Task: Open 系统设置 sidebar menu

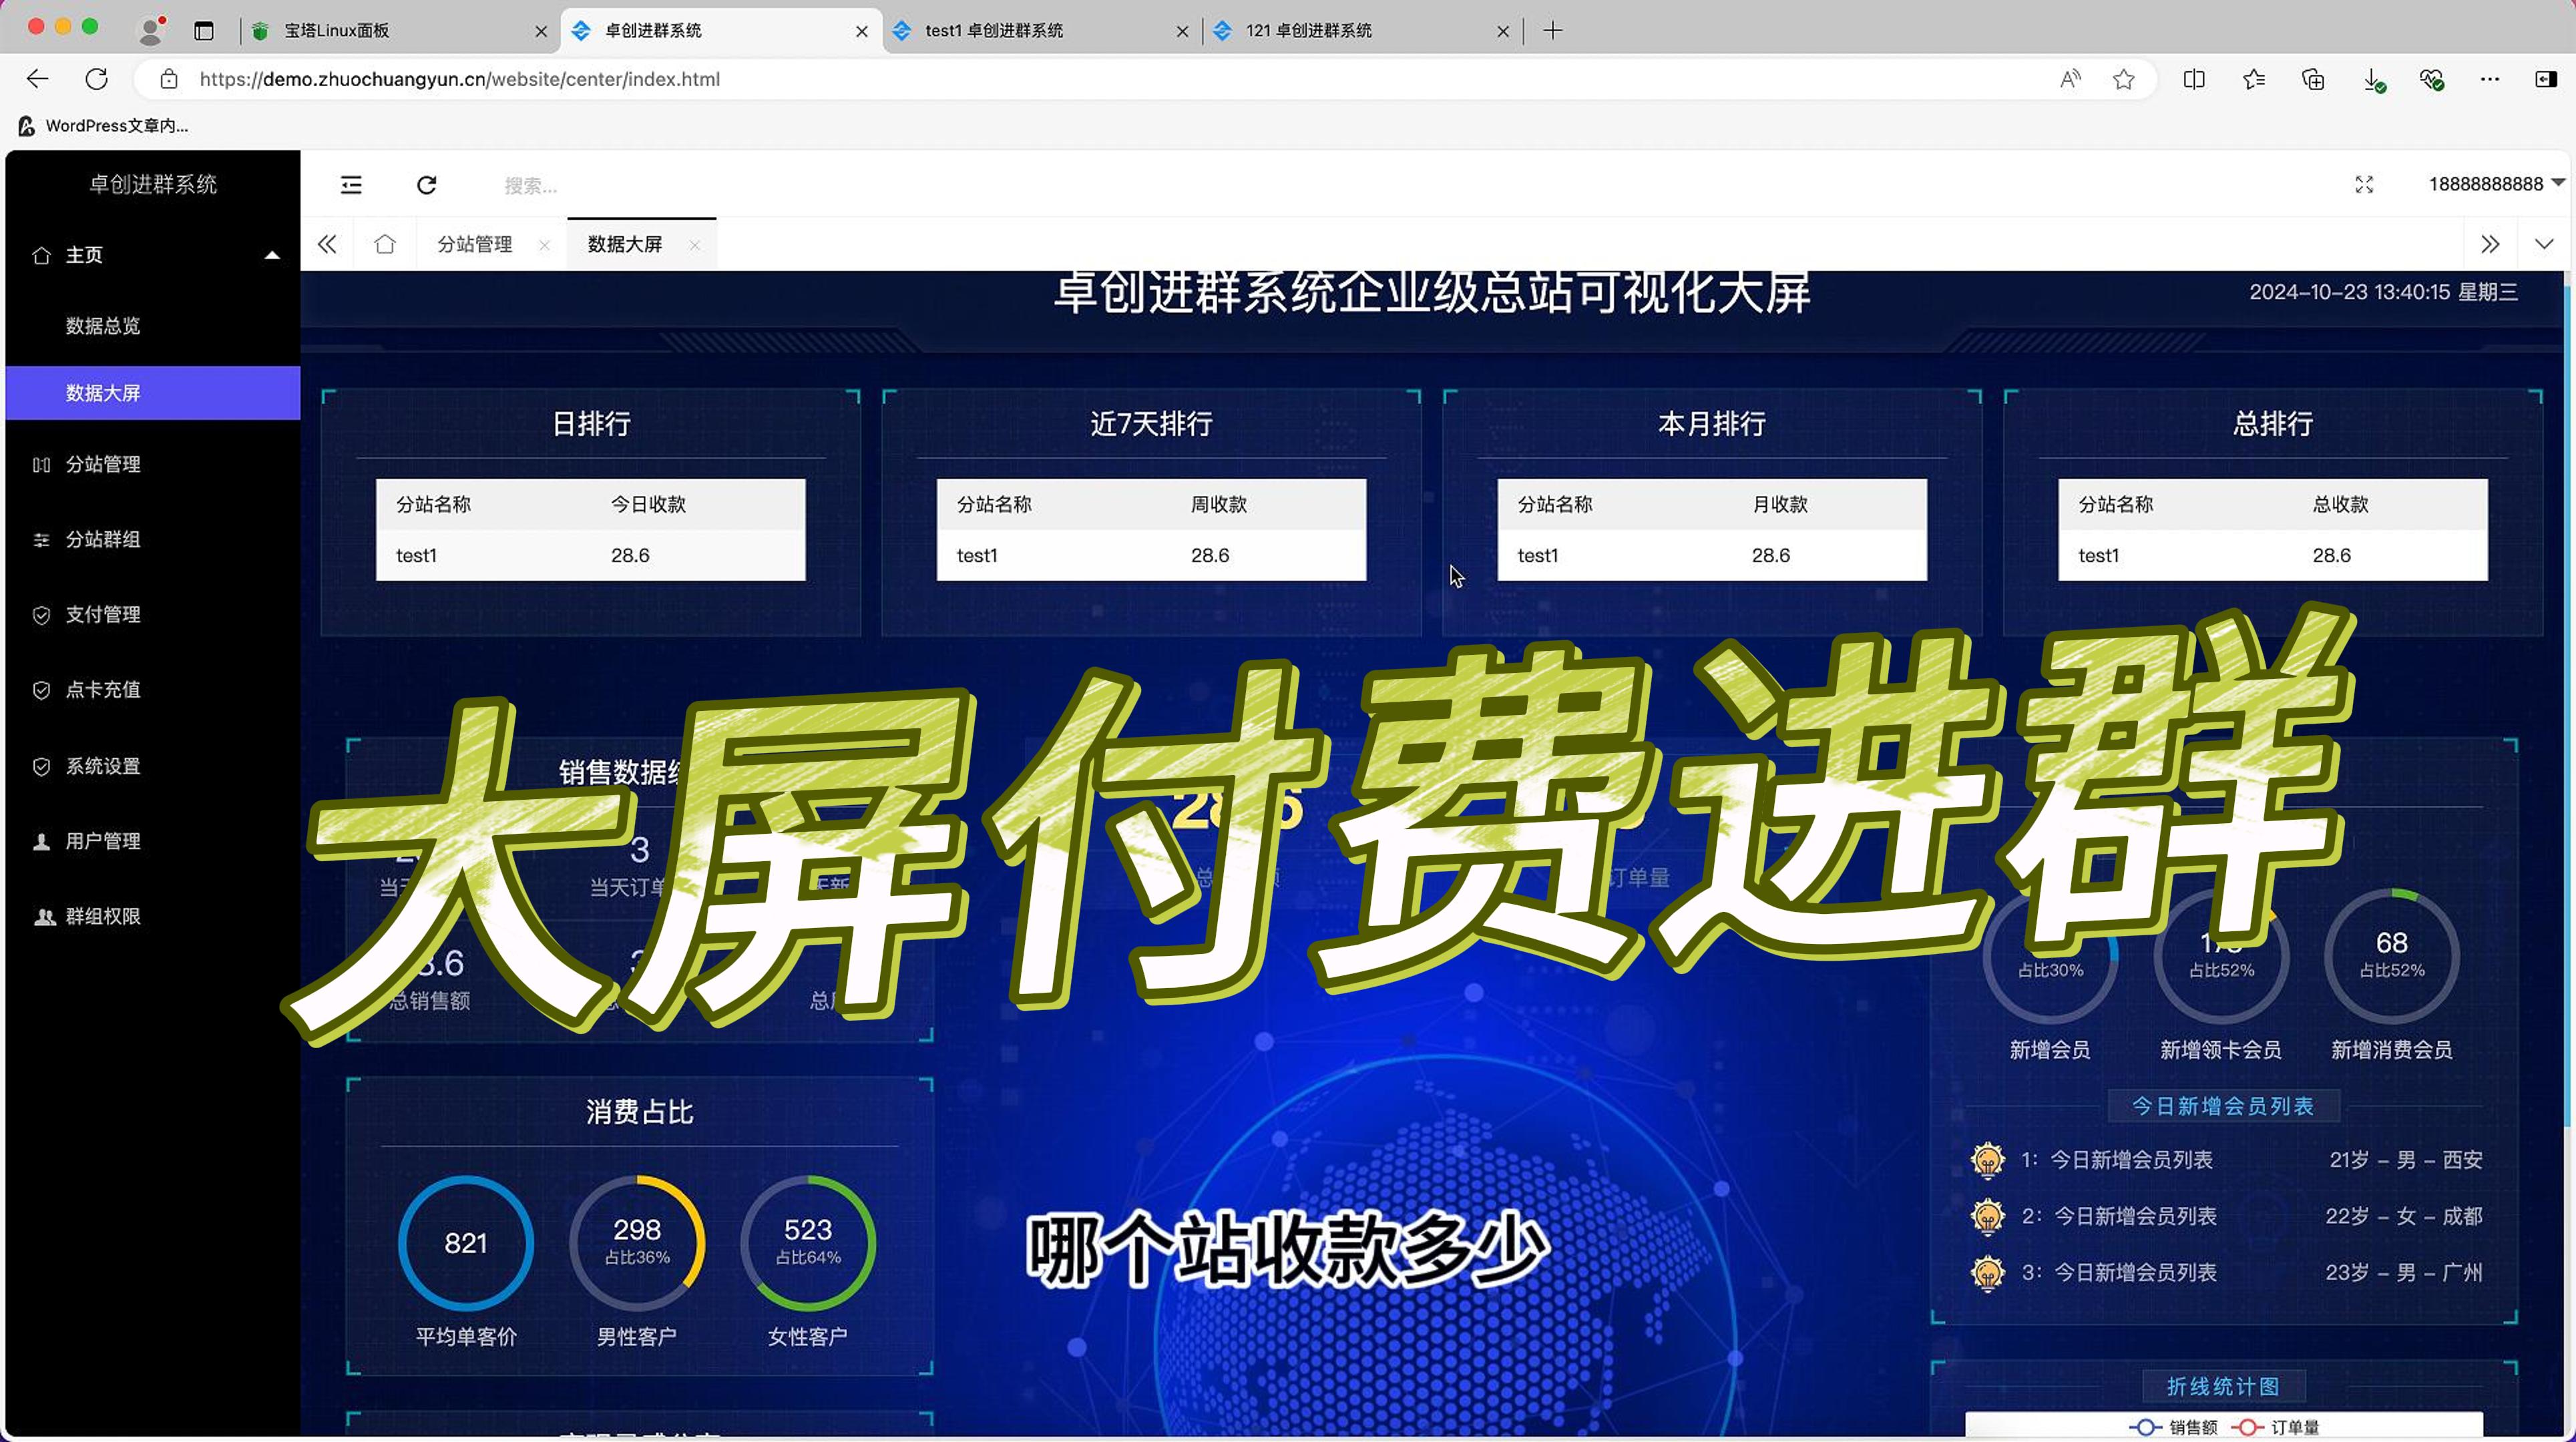Action: click(153, 766)
